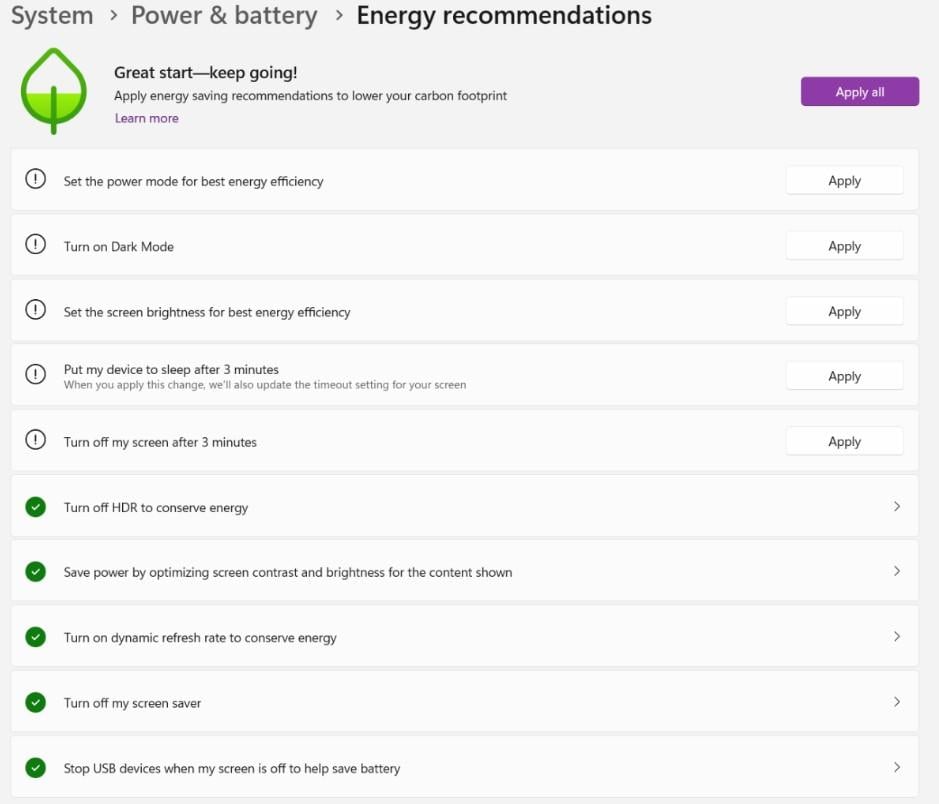Expand the Turn off HDR chevron
This screenshot has height=804, width=939.
click(x=896, y=506)
